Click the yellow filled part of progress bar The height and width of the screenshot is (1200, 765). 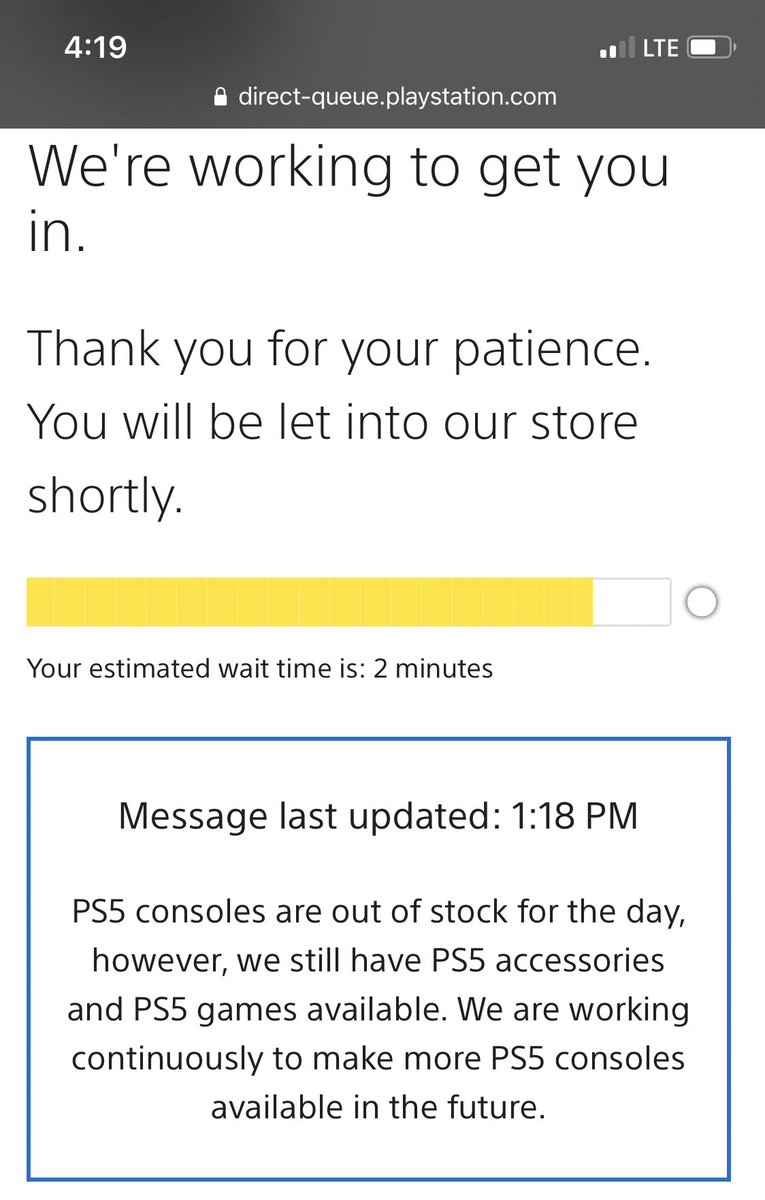tap(309, 602)
